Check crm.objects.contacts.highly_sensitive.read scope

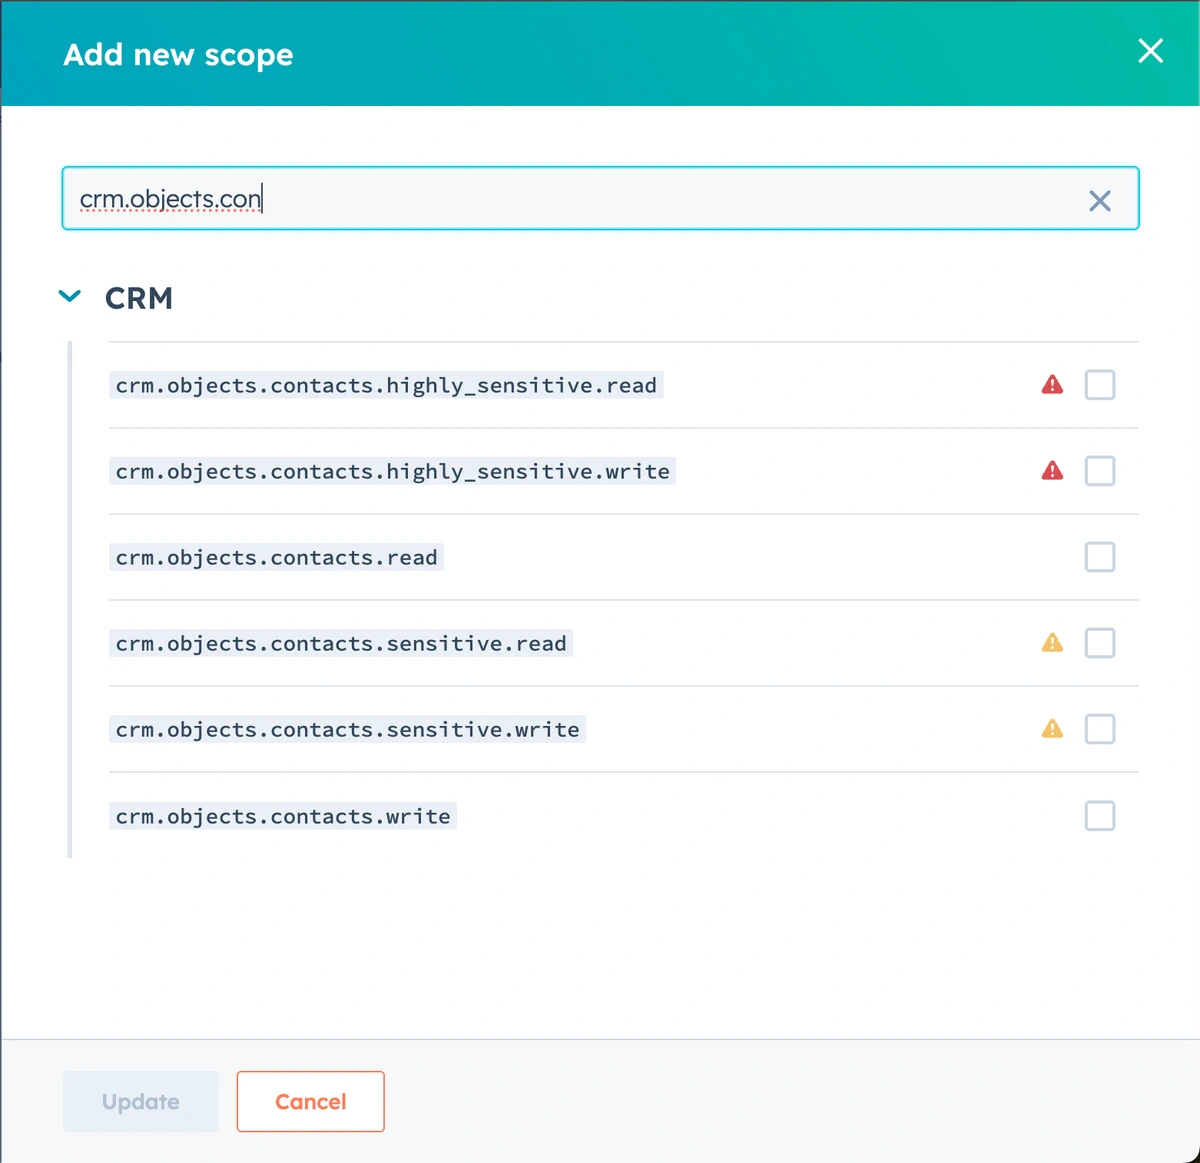[x=1100, y=385]
